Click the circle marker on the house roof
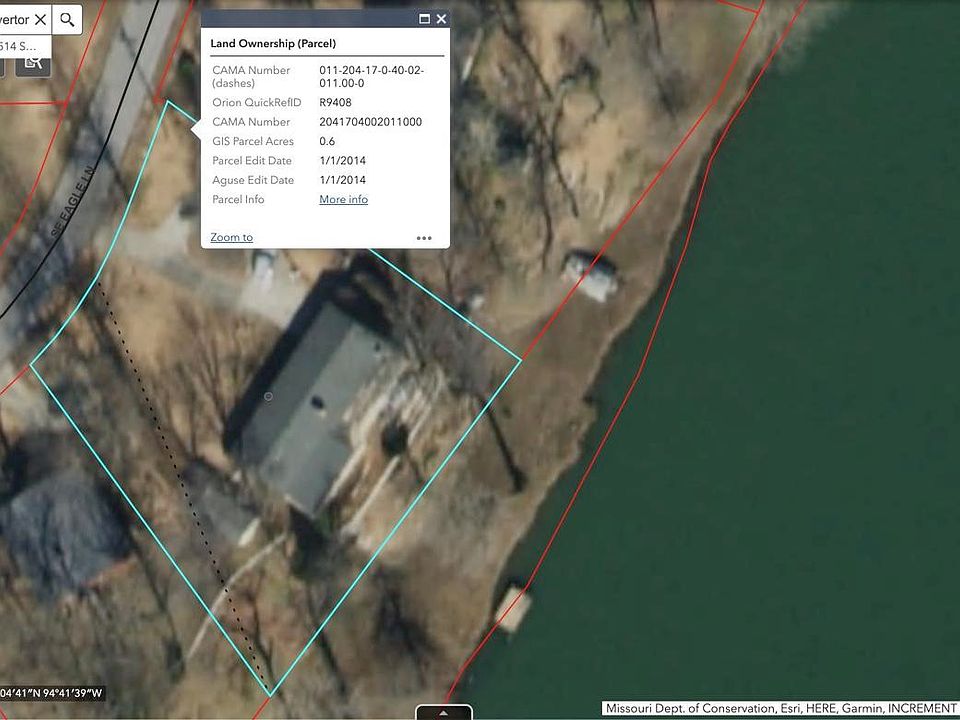 click(268, 397)
